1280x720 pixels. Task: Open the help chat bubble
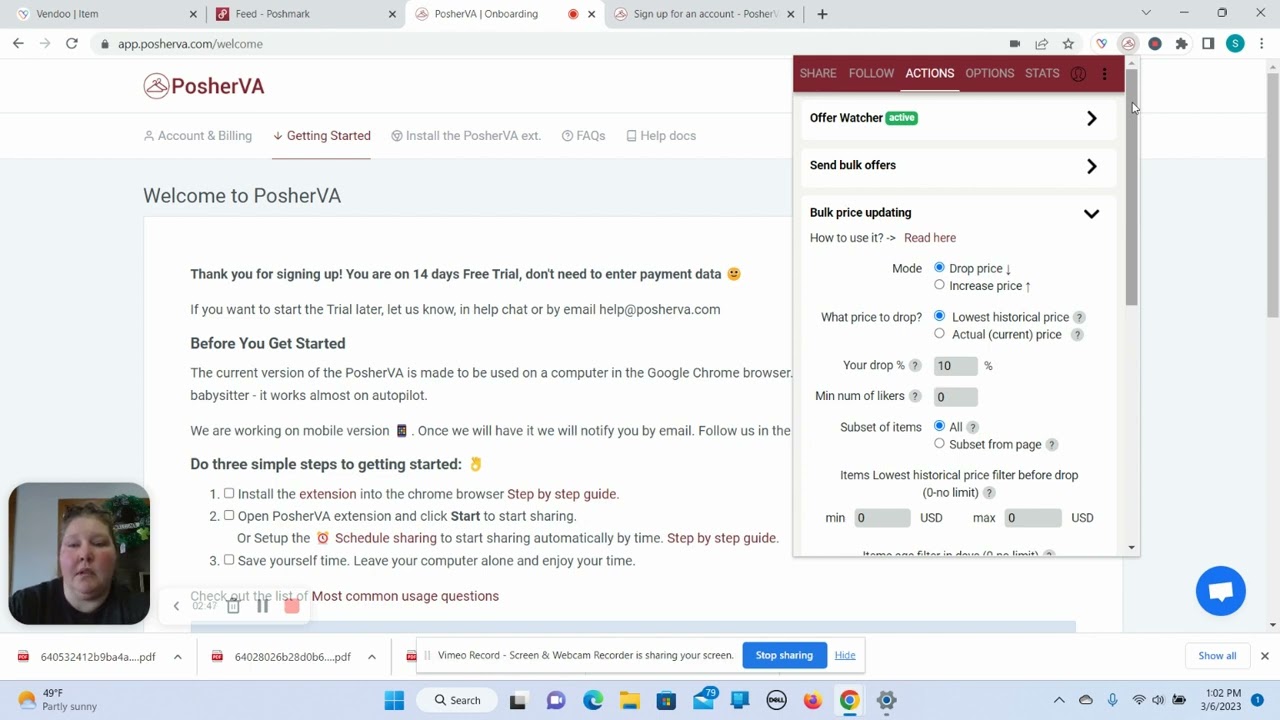1221,591
